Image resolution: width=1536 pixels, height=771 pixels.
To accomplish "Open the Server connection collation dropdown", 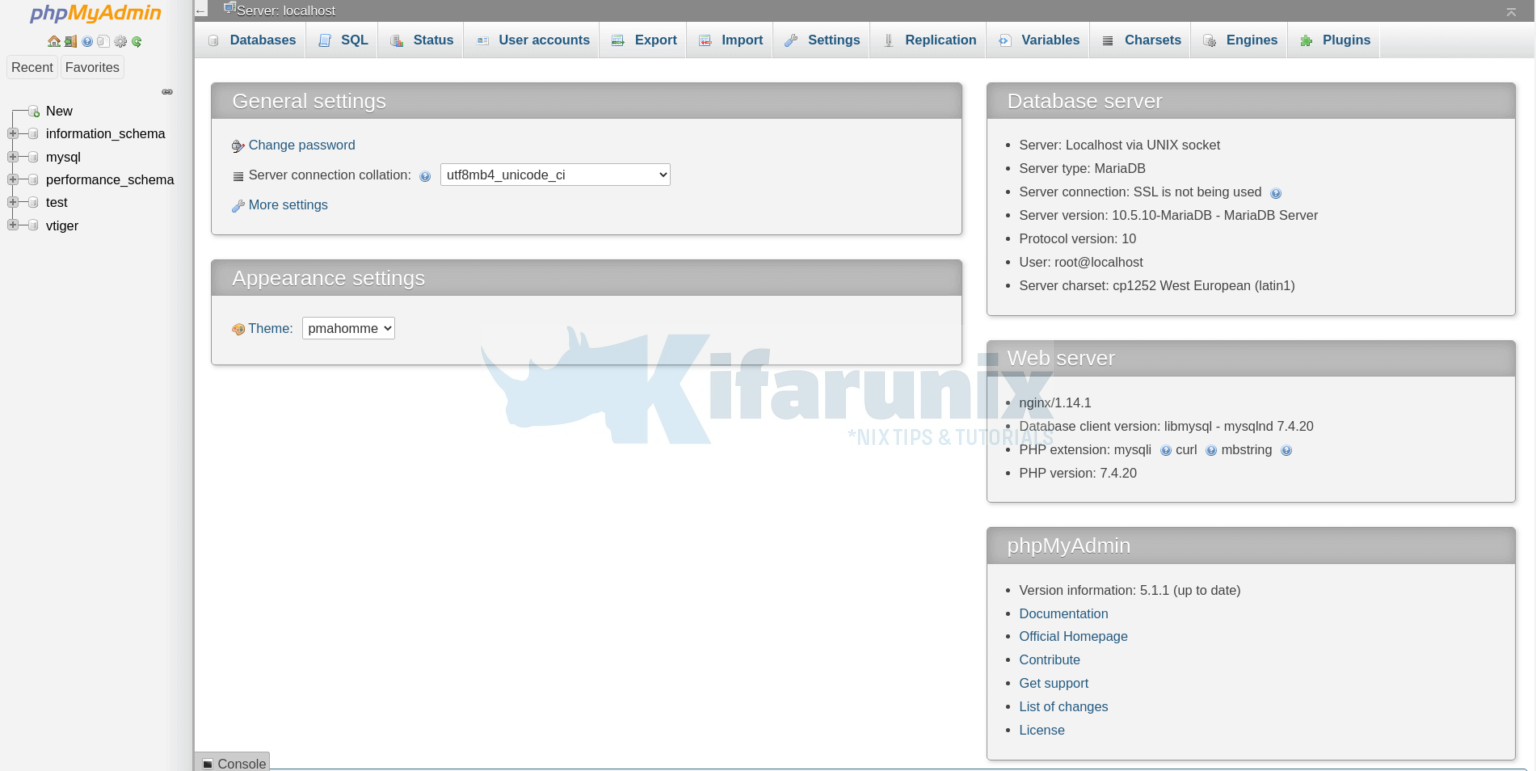I will pyautogui.click(x=555, y=174).
